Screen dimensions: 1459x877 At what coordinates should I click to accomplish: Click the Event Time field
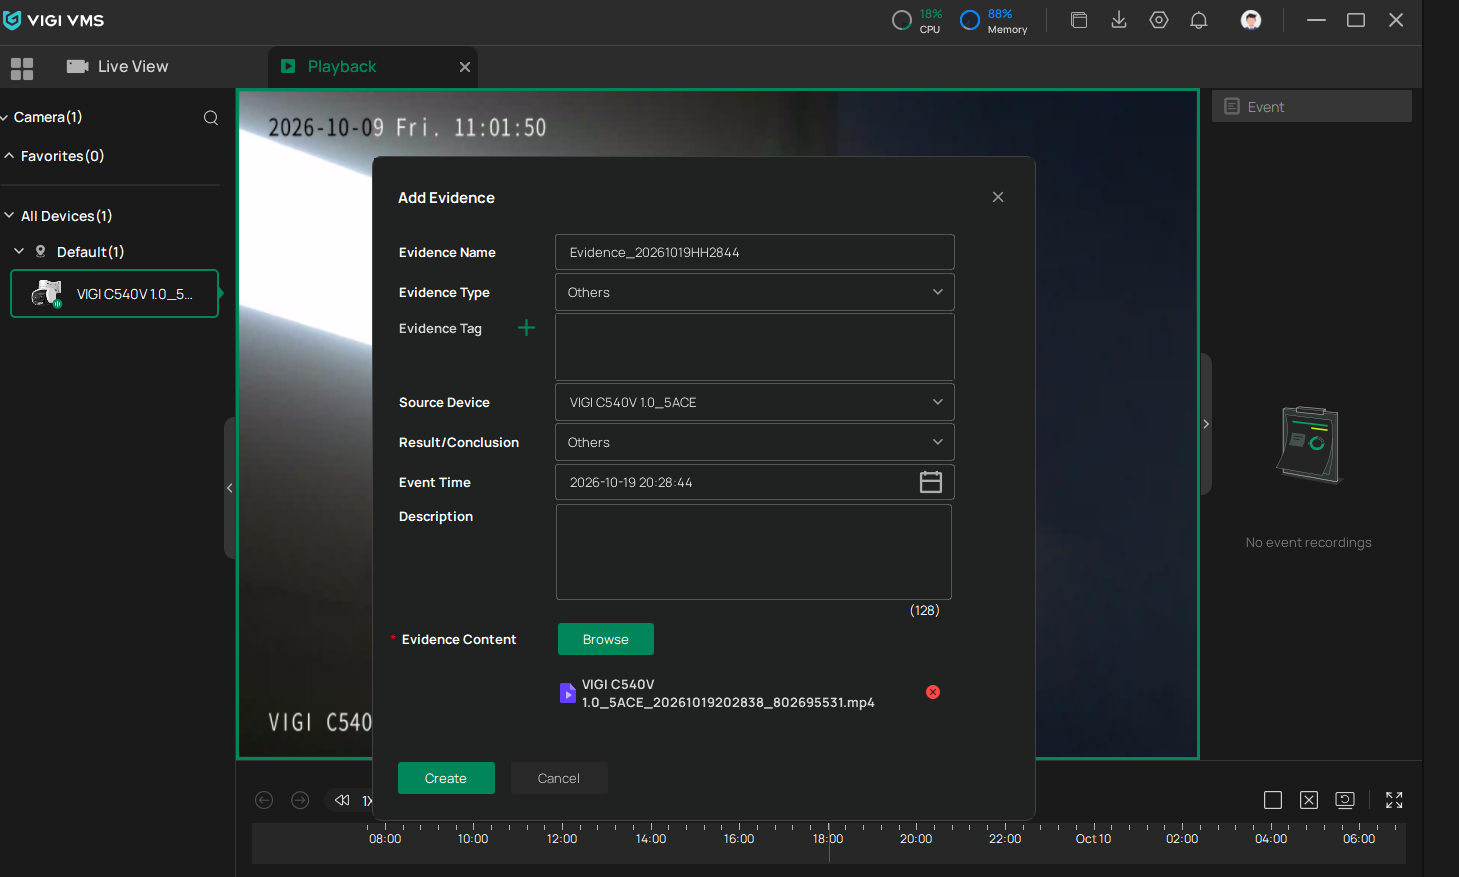(x=755, y=482)
